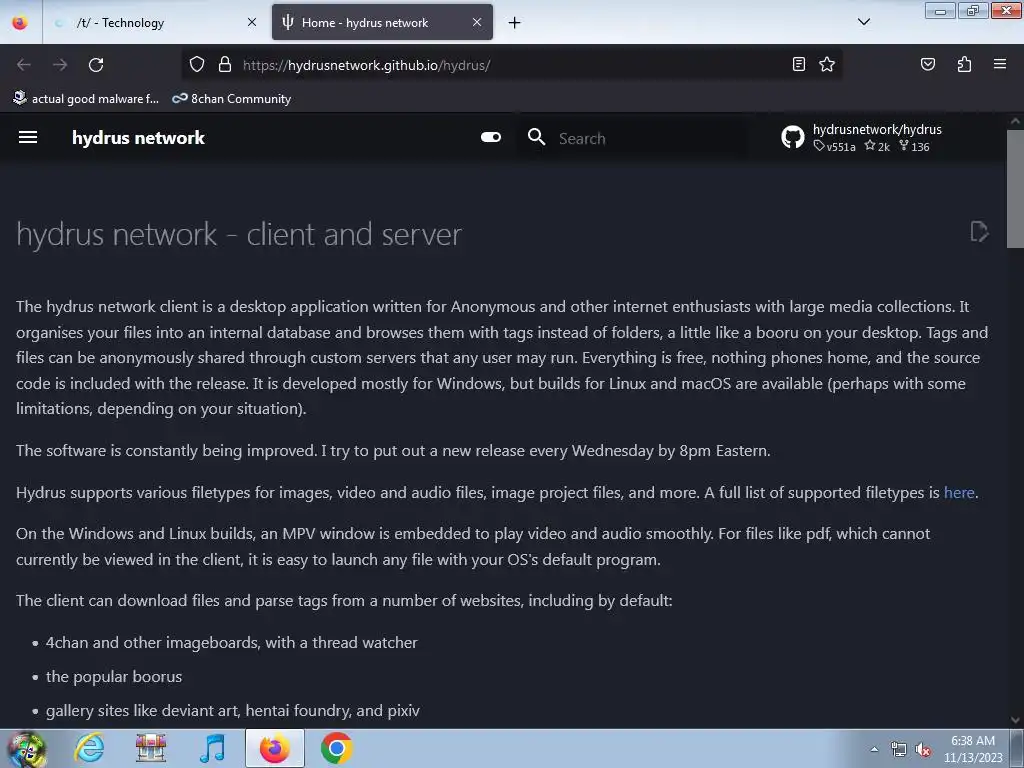
Task: Bookmark this page with the star icon
Action: pos(827,64)
